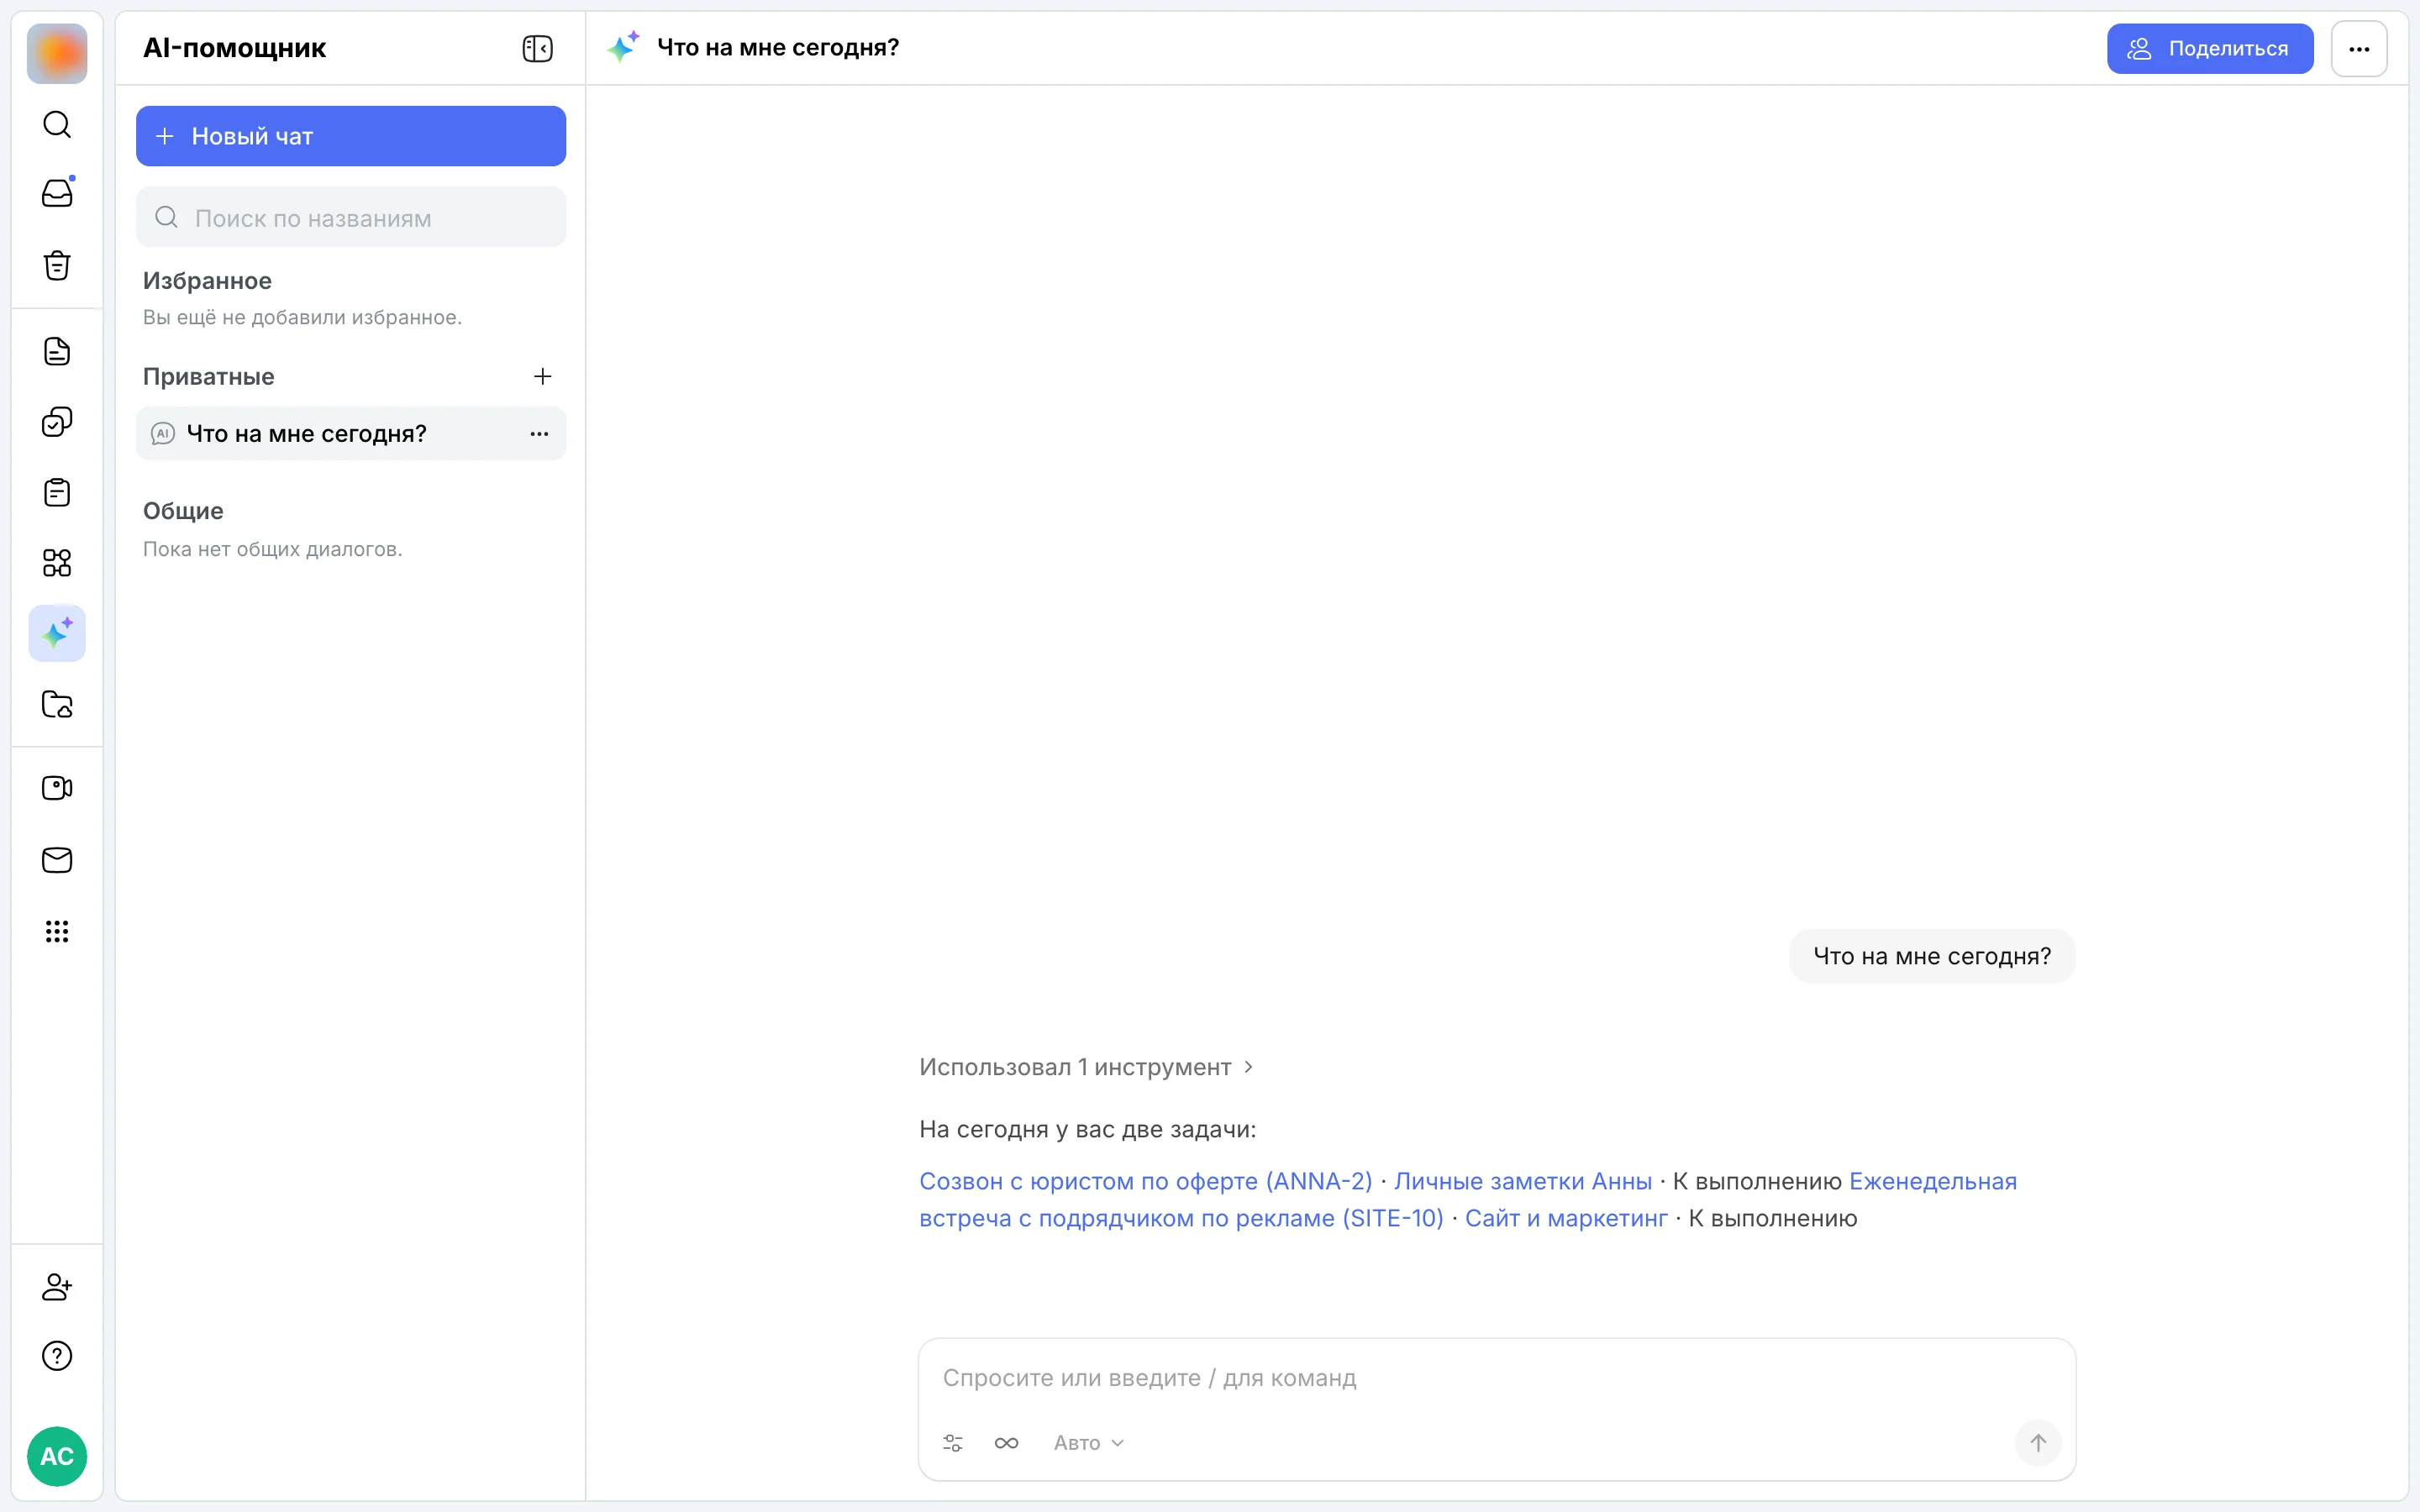Open the apps grid shapes icon
This screenshot has width=2420, height=1512.
pos(57,563)
